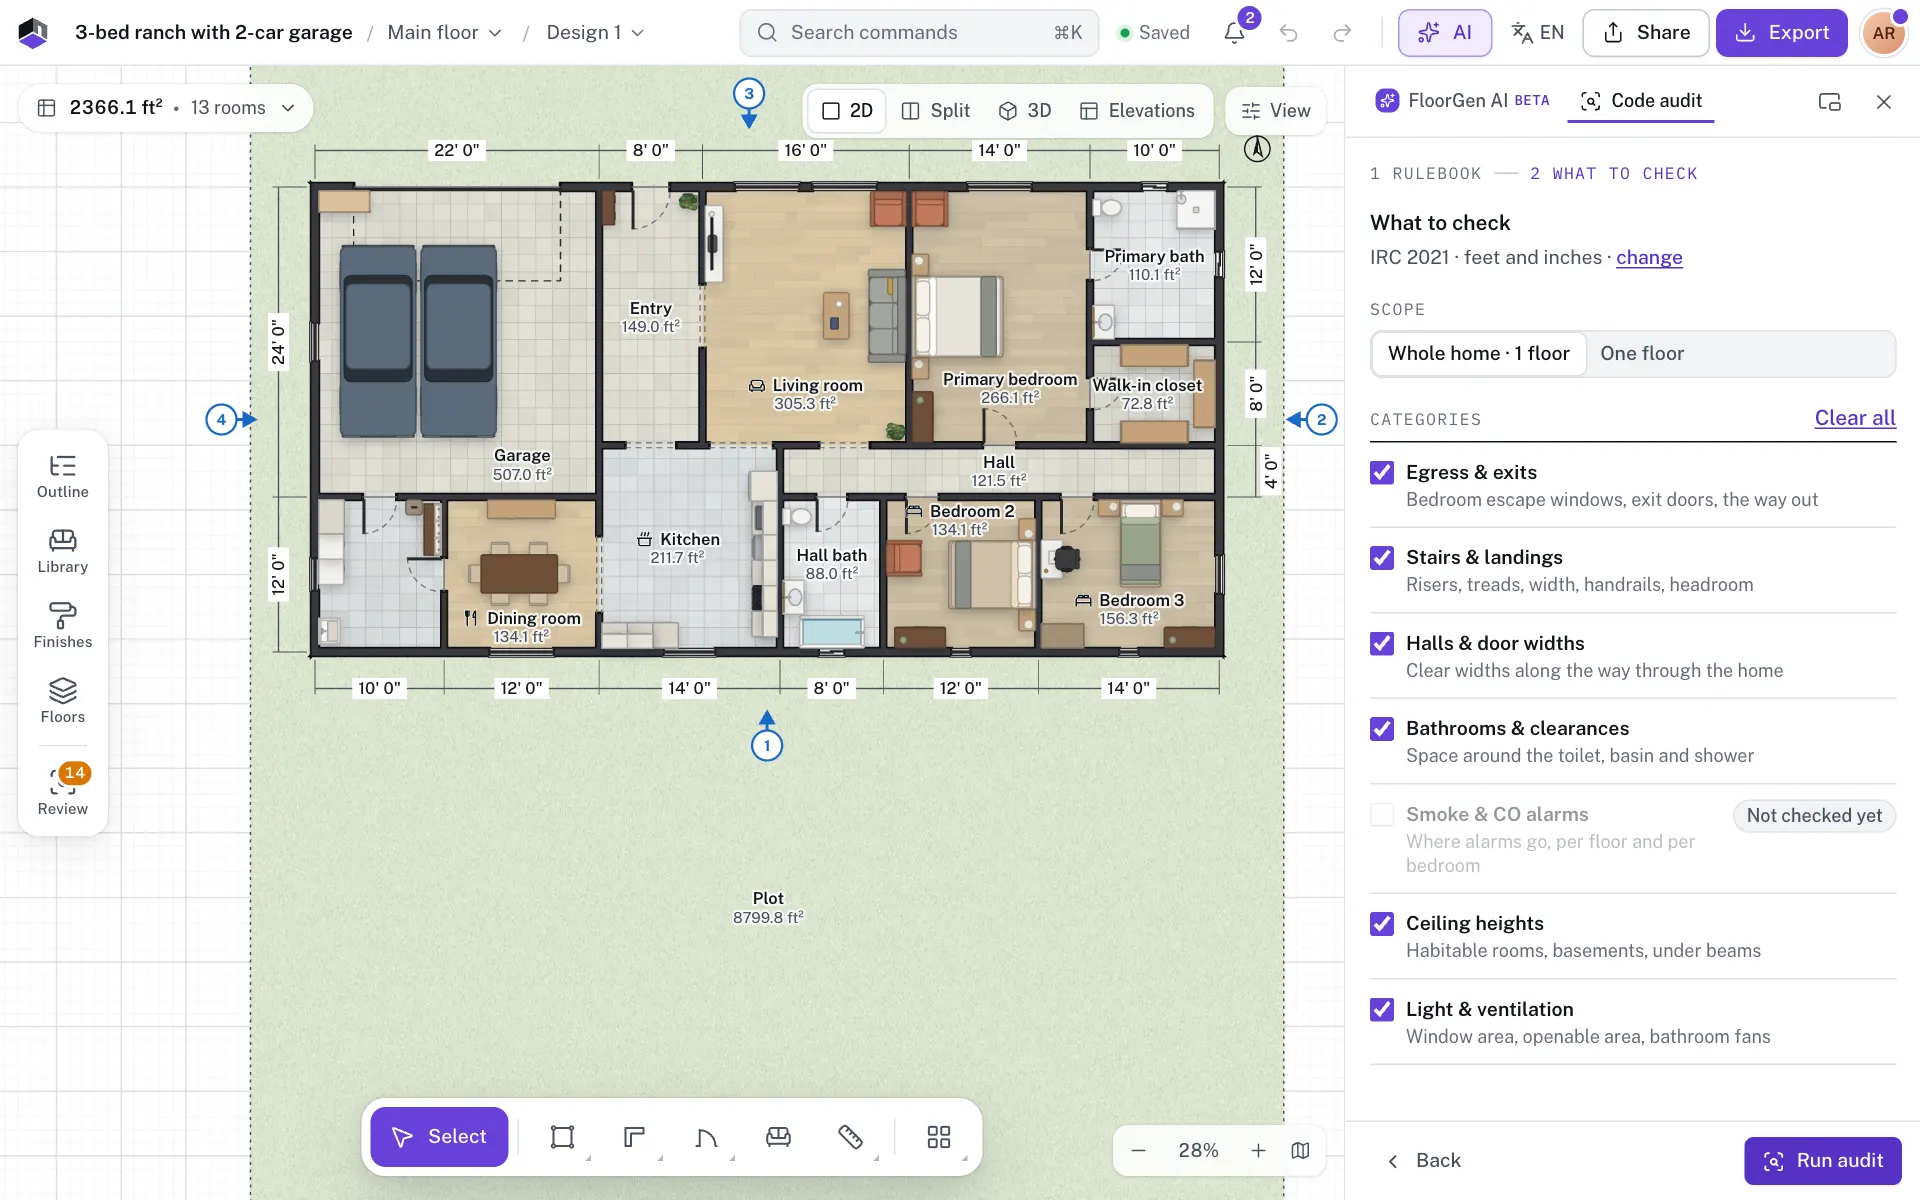This screenshot has height=1200, width=1920.
Task: Click elevation marker 3 above the plan
Action: (749, 94)
